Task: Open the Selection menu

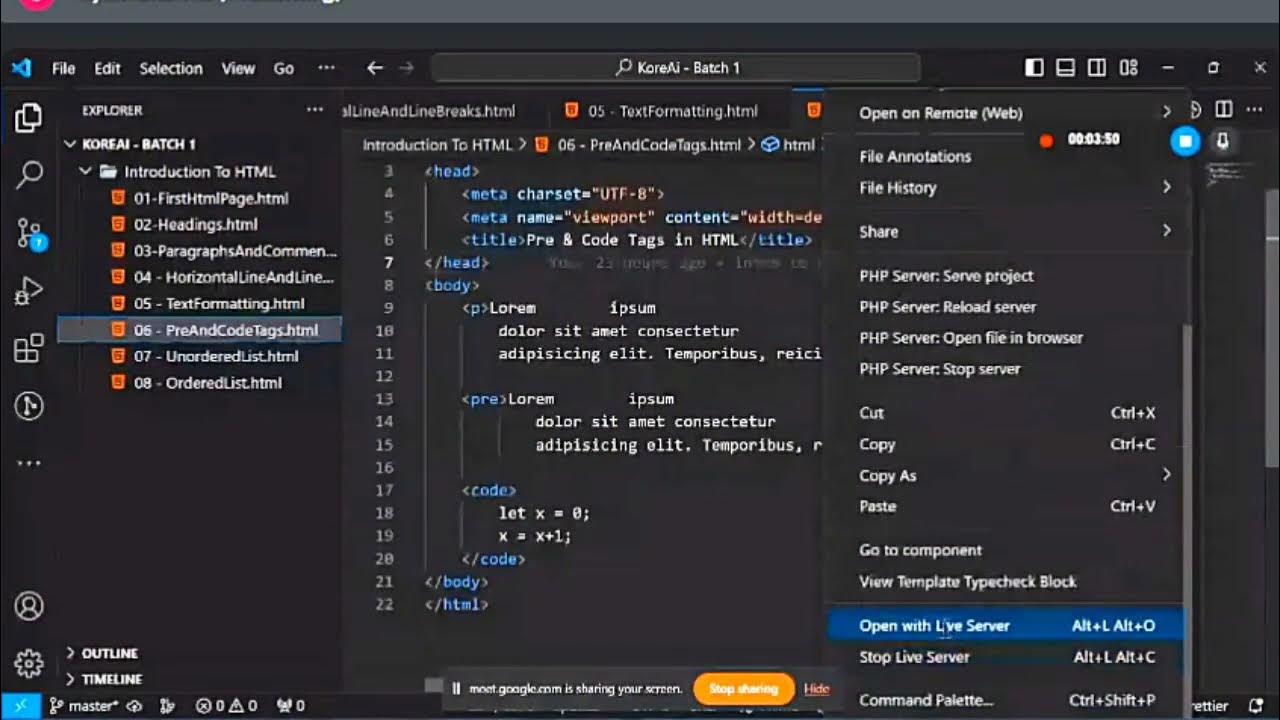Action: (171, 68)
